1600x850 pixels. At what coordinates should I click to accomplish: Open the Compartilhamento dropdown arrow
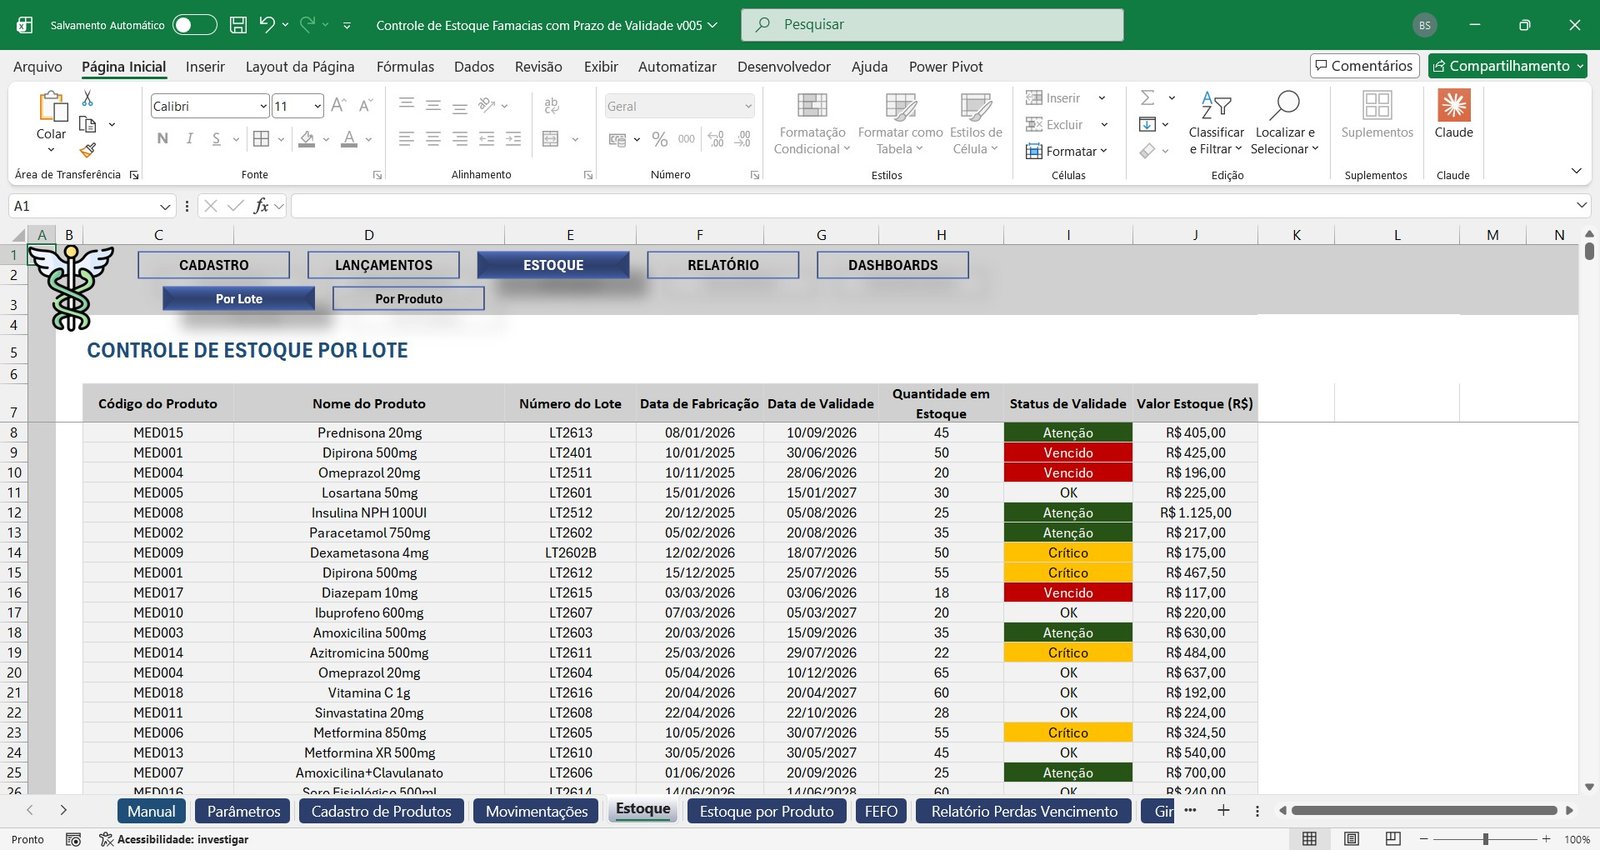[x=1580, y=66]
